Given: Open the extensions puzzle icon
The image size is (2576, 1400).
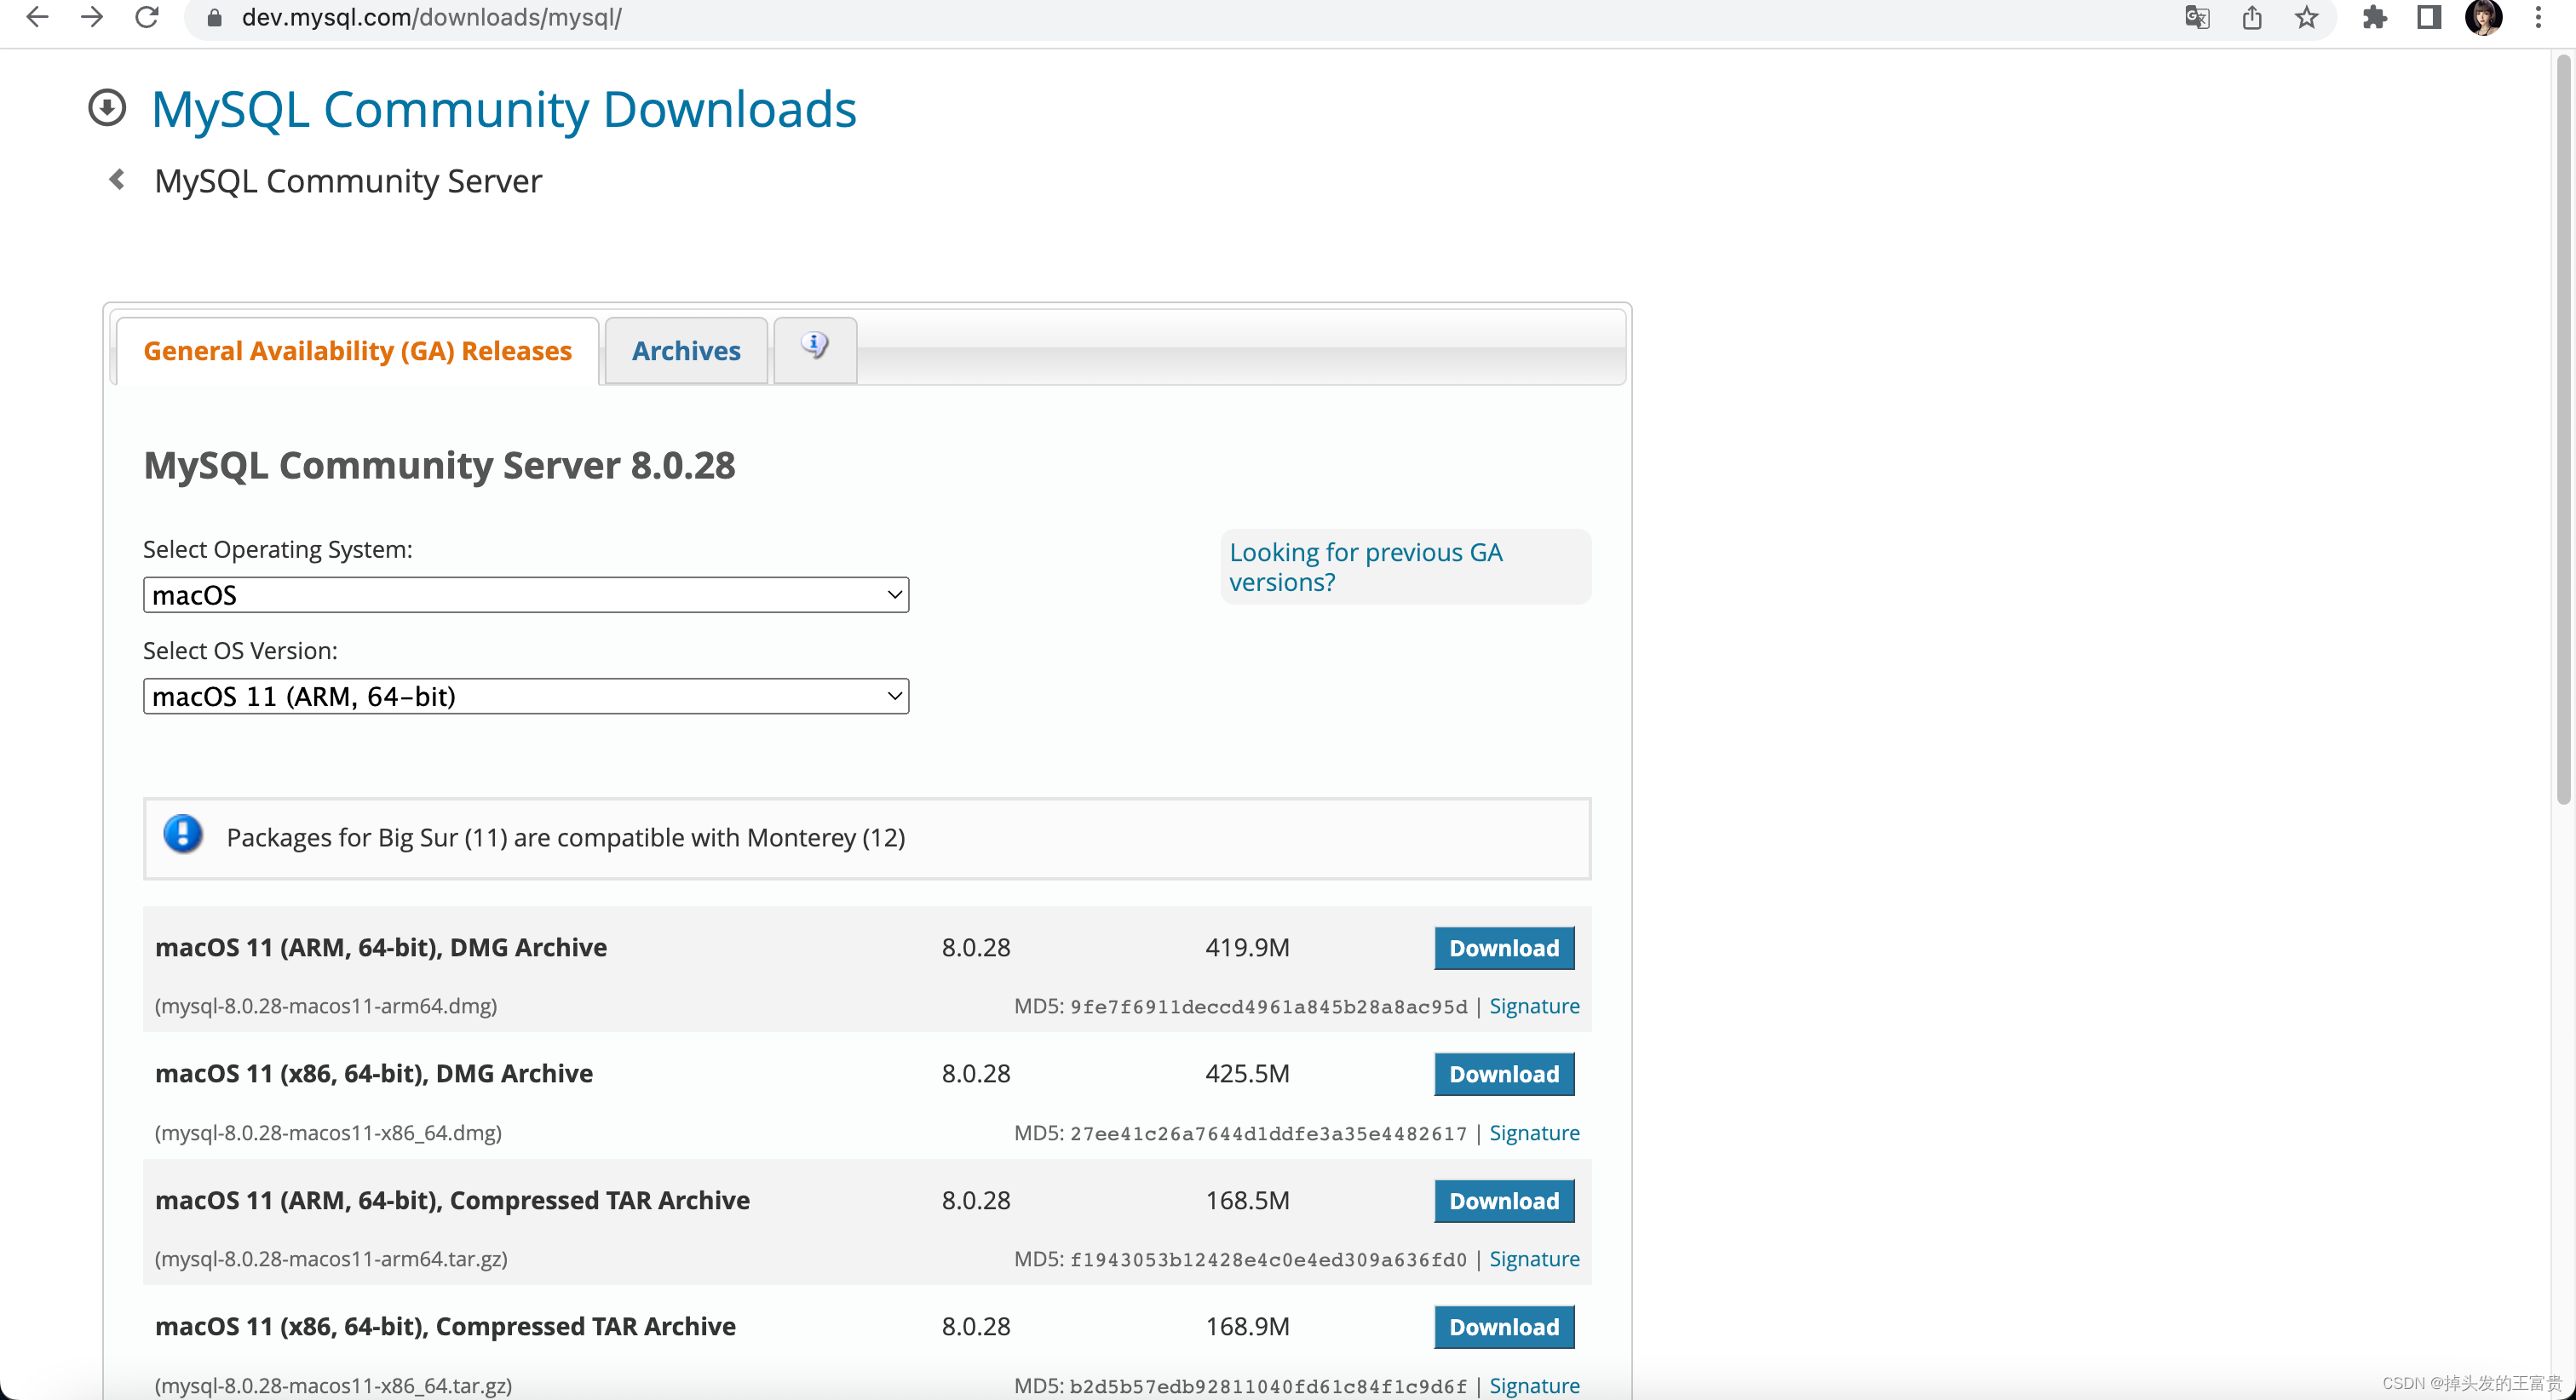Looking at the screenshot, I should 2374,17.
